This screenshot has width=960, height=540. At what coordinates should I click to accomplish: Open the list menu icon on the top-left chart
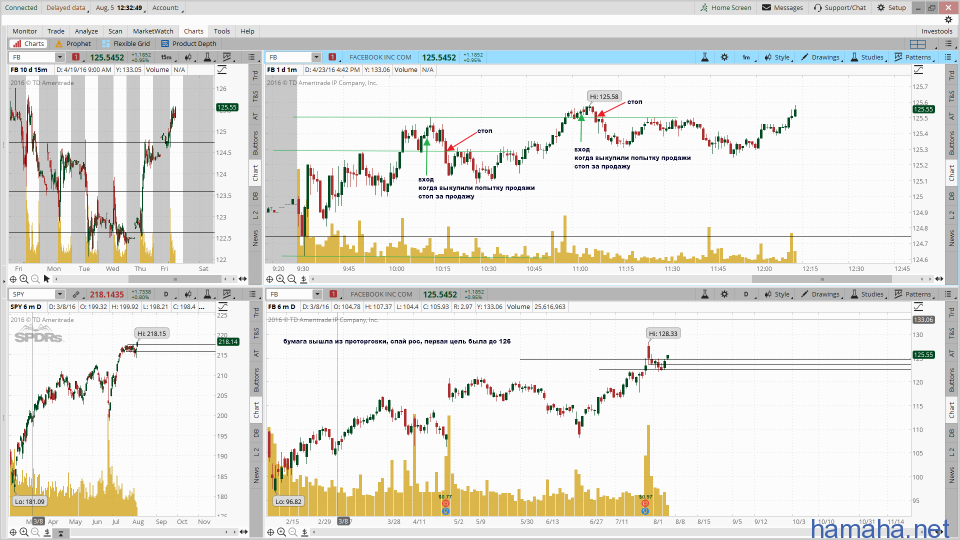pyautogui.click(x=252, y=58)
